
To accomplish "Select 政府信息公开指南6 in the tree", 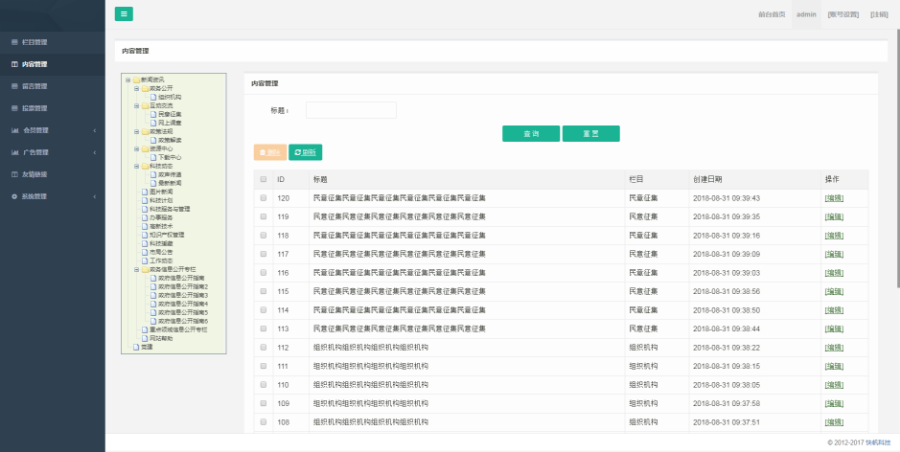I will click(x=183, y=321).
